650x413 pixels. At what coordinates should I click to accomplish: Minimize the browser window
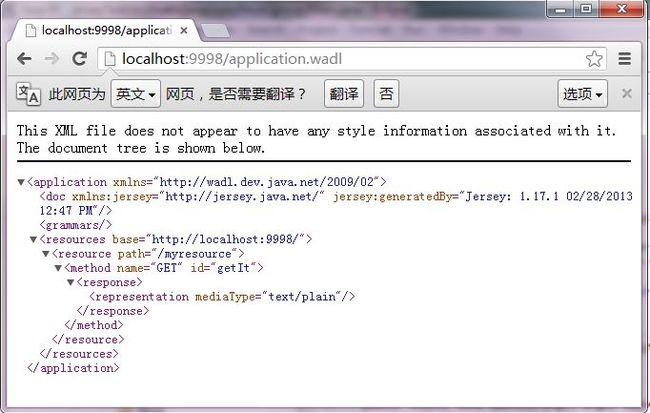point(560,8)
